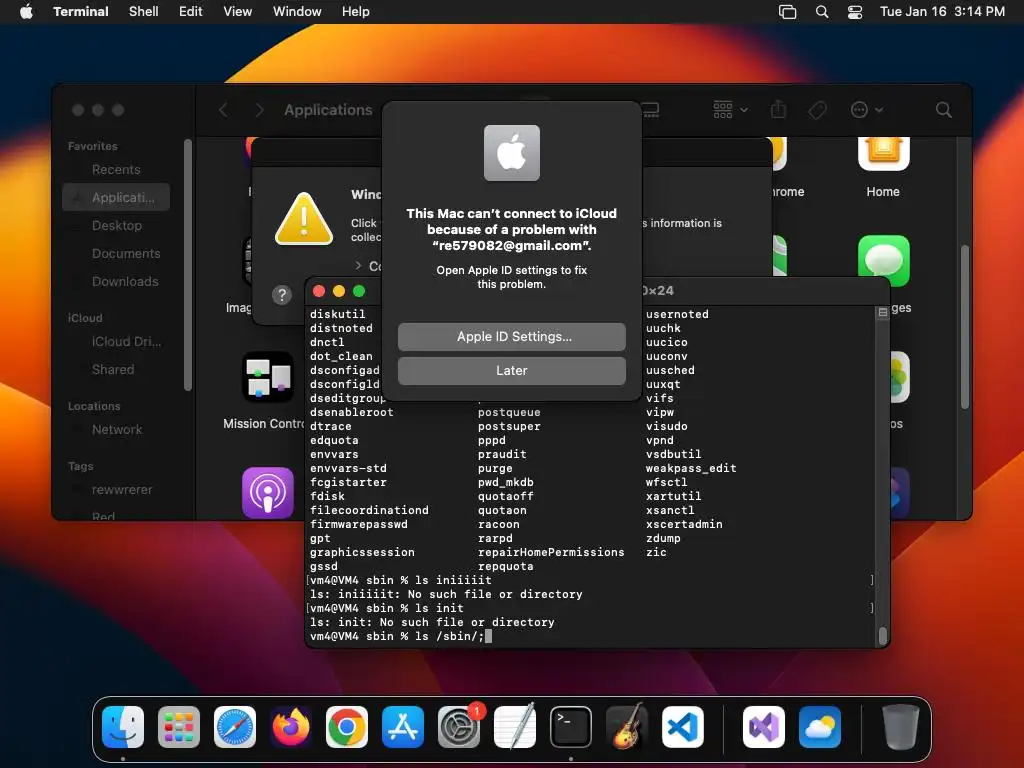This screenshot has height=768, width=1024.
Task: Click the Finder share icon
Action: (x=778, y=110)
